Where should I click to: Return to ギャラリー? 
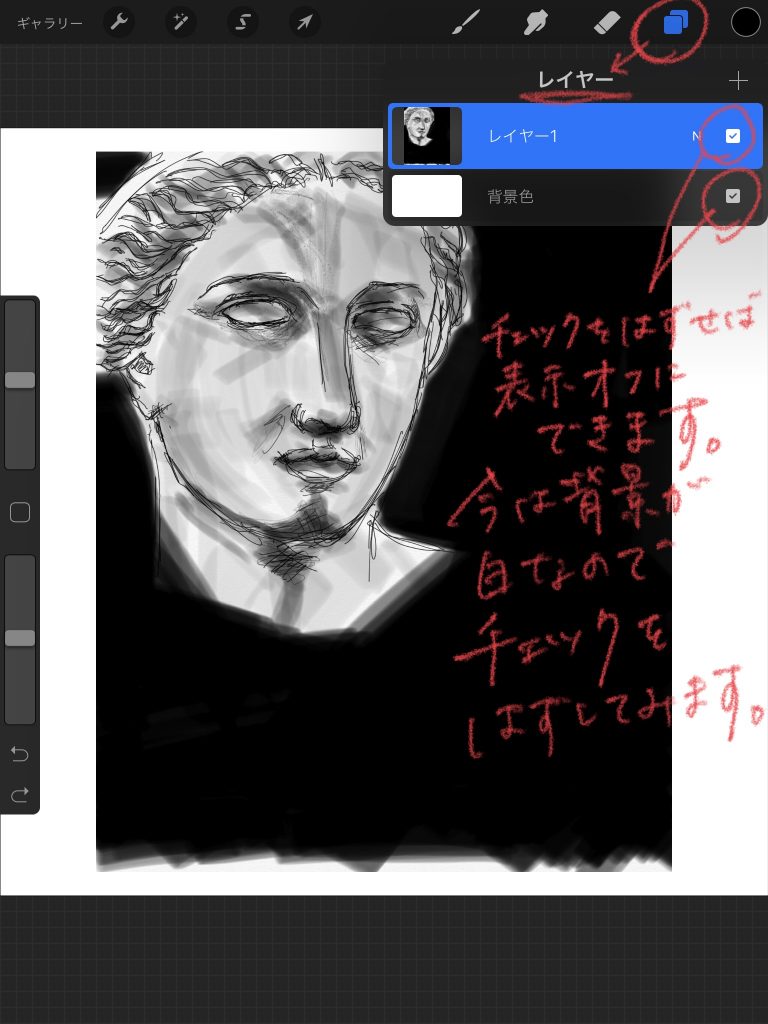[x=50, y=24]
